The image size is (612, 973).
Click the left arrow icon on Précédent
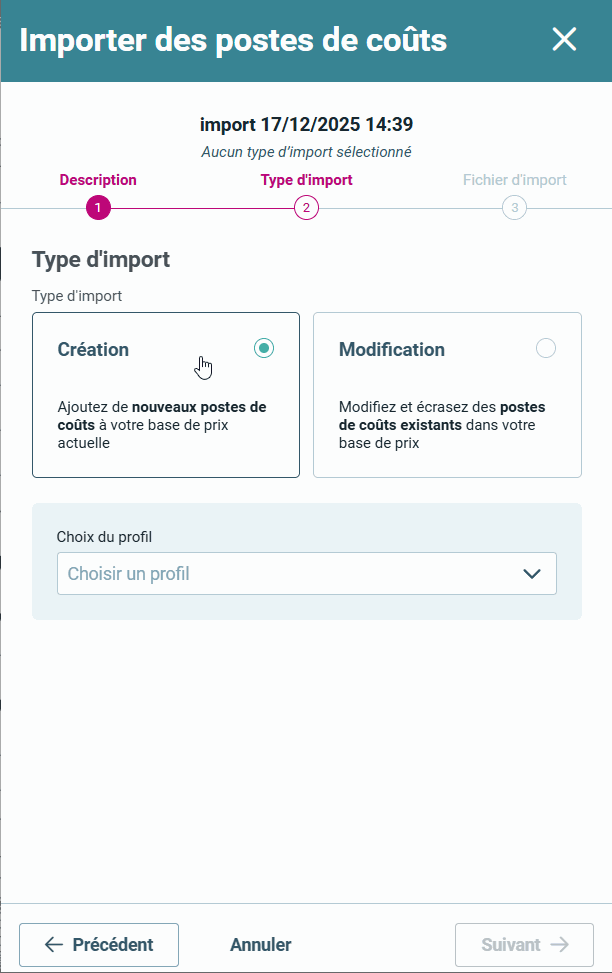54,945
